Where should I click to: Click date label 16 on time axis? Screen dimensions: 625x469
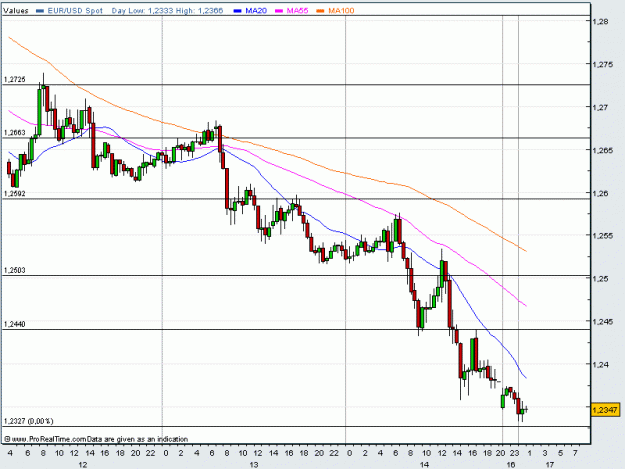tap(511, 465)
